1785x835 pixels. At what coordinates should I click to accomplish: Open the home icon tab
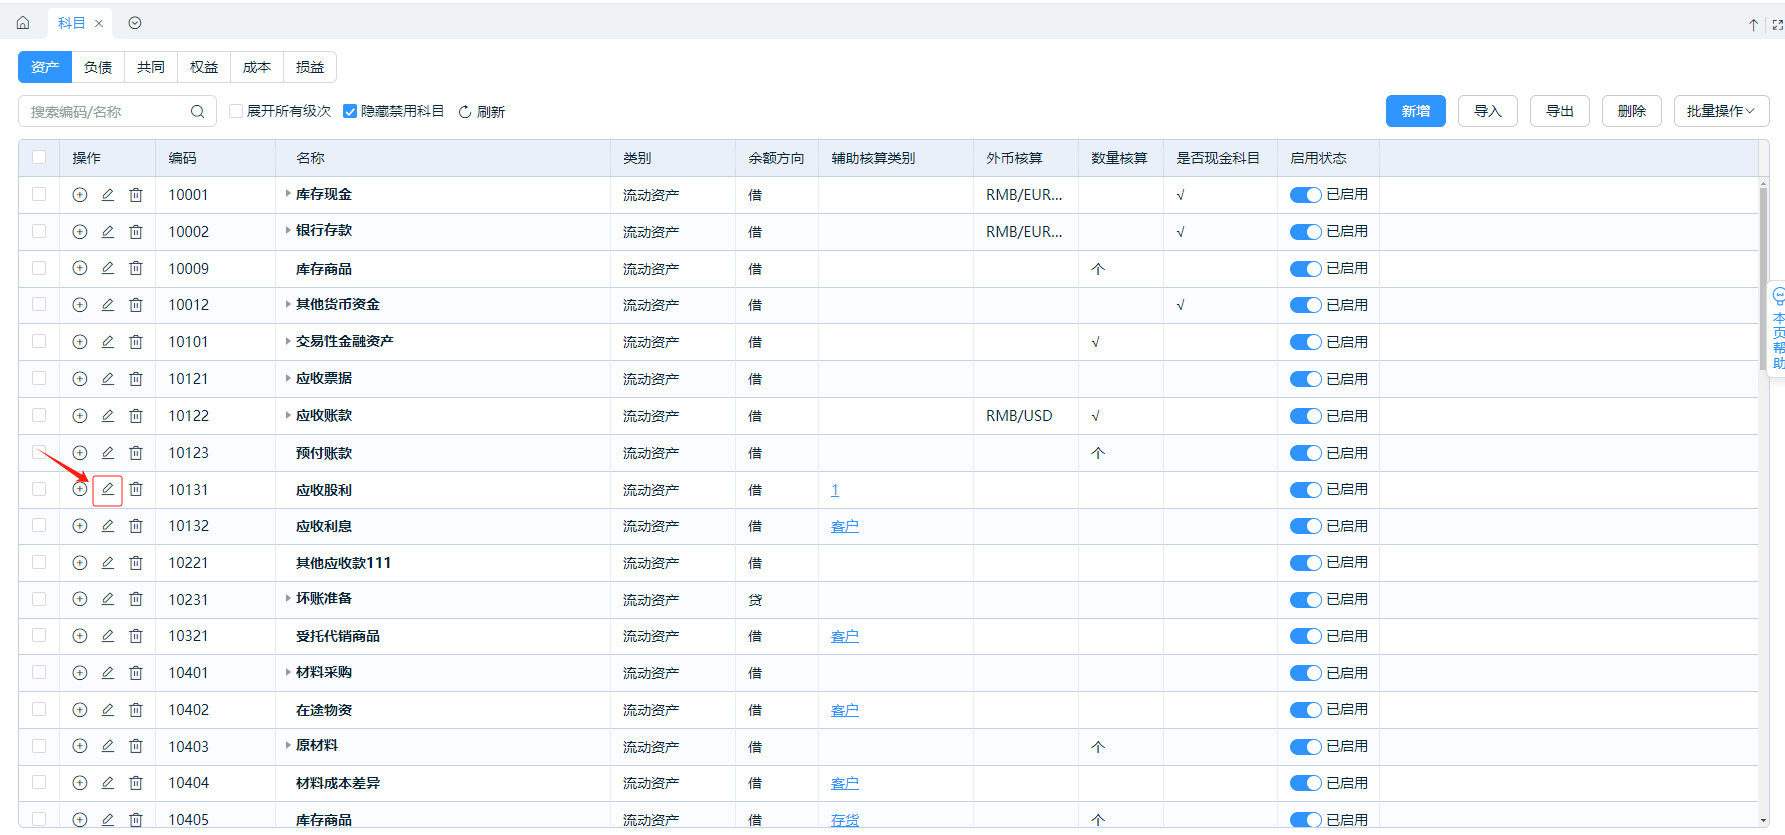coord(23,23)
